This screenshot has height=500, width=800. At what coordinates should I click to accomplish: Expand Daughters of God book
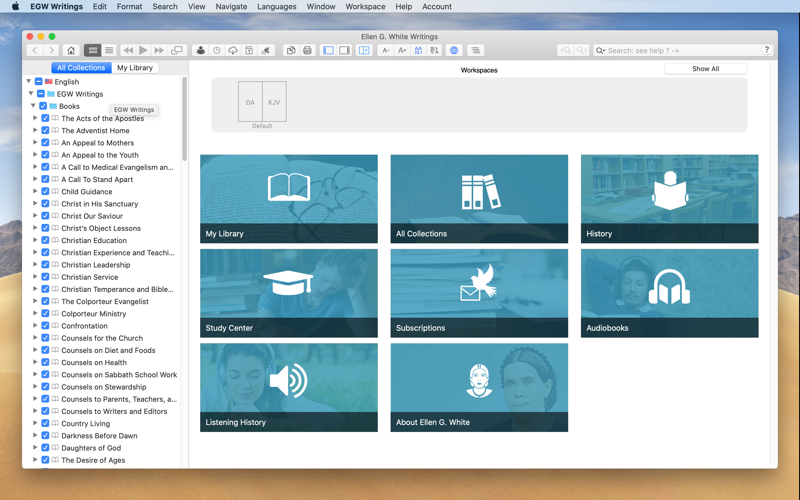pos(35,447)
